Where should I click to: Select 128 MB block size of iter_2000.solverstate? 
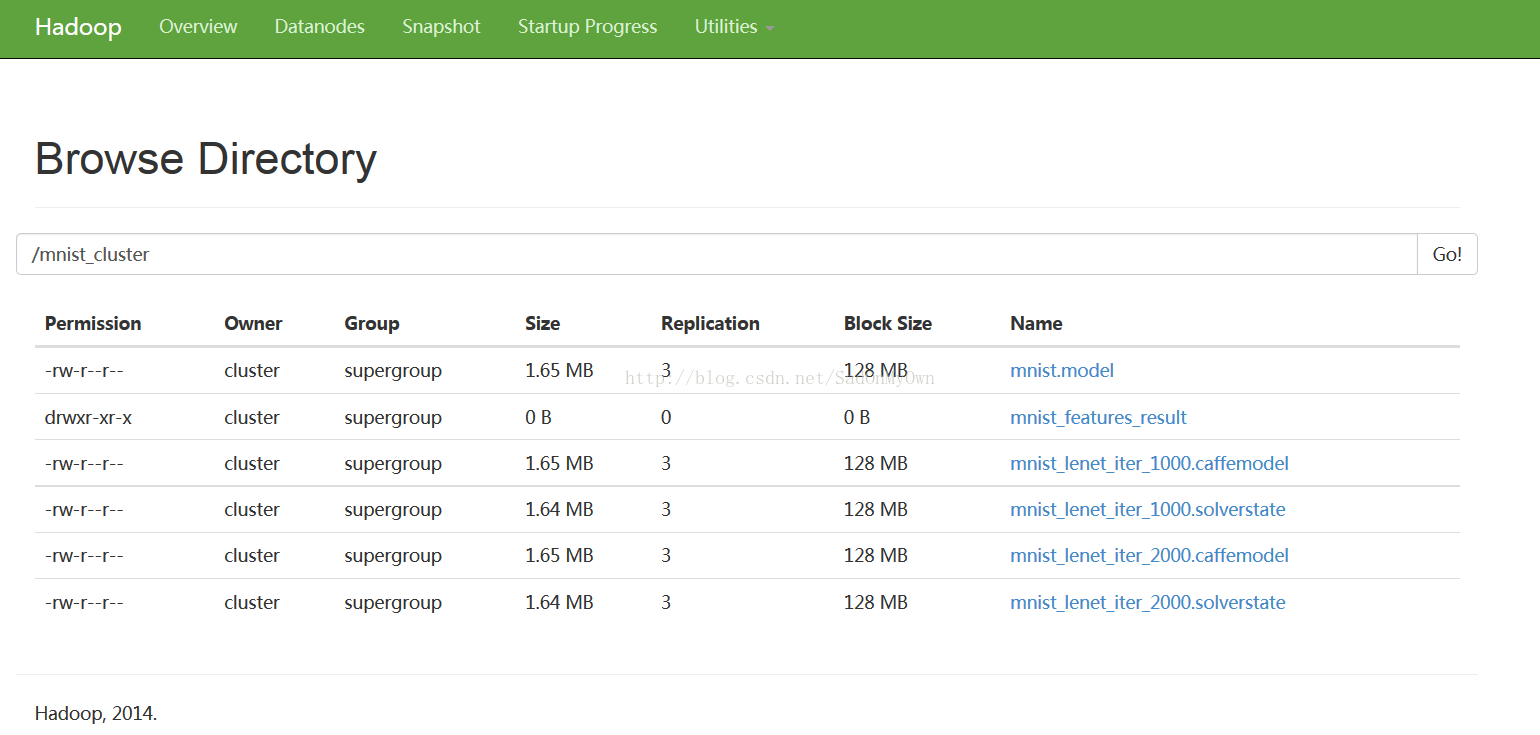pos(876,602)
